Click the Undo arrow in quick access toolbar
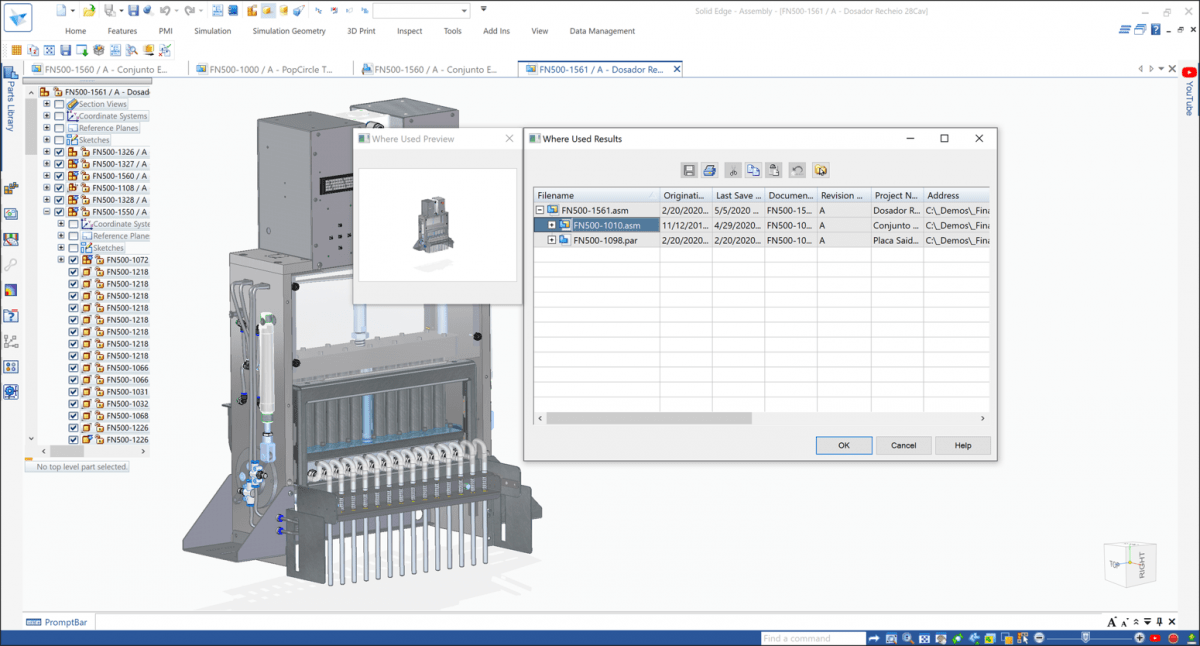The height and width of the screenshot is (646, 1200). [163, 10]
